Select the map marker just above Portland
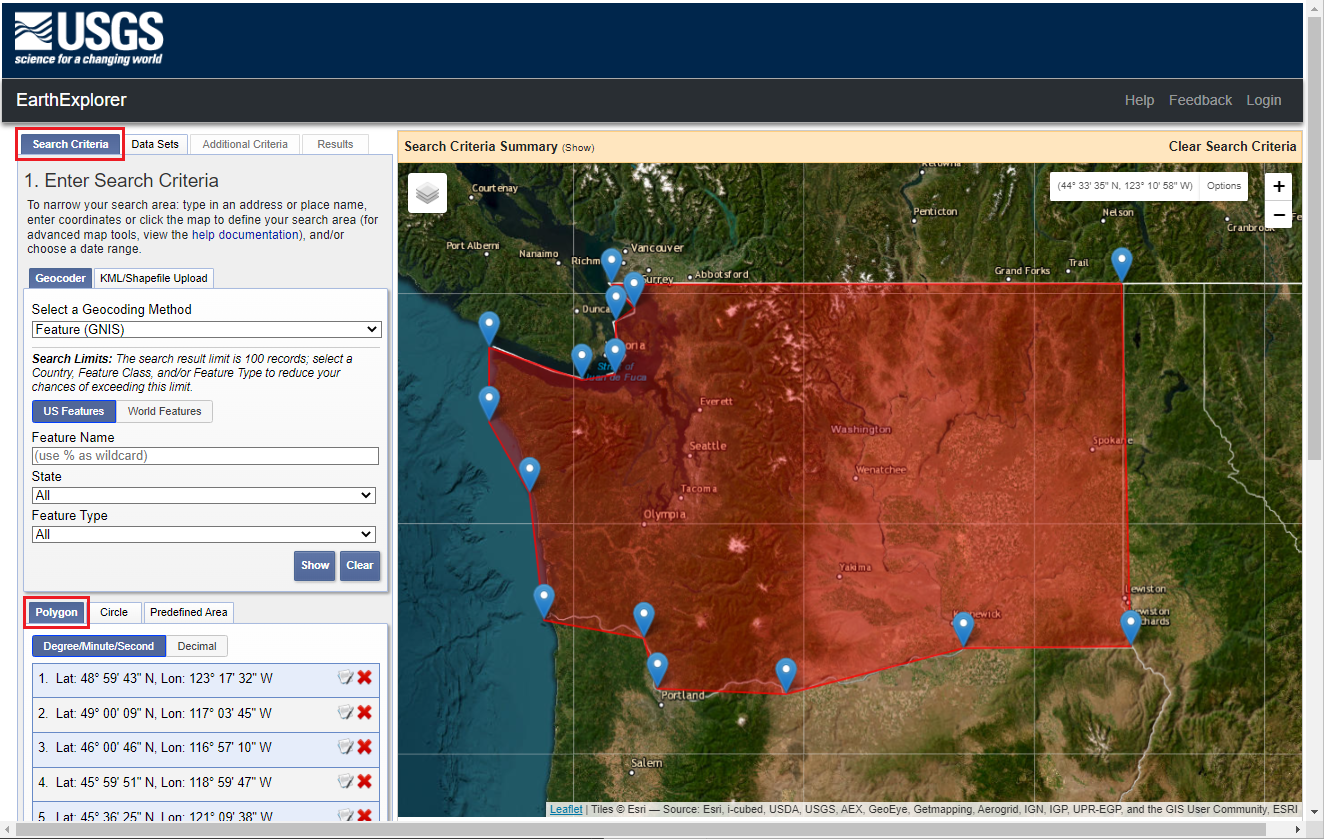Viewport: 1324px width, 839px height. 657,670
